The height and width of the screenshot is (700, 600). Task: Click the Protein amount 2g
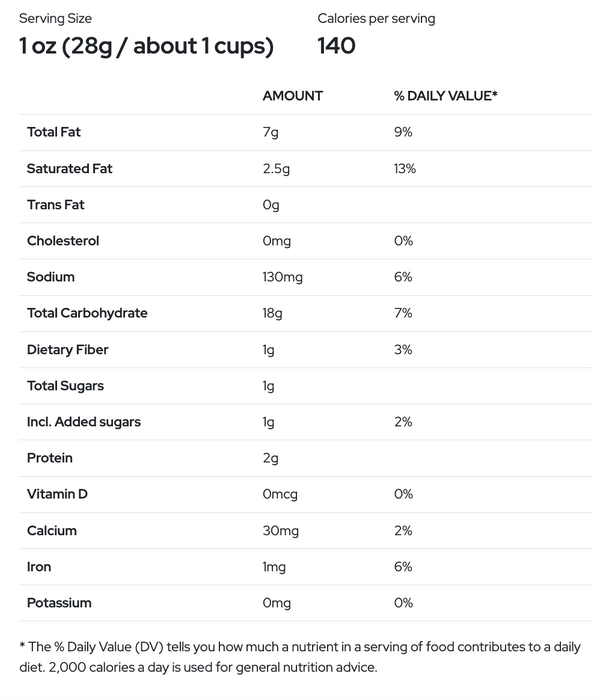pyautogui.click(x=270, y=458)
